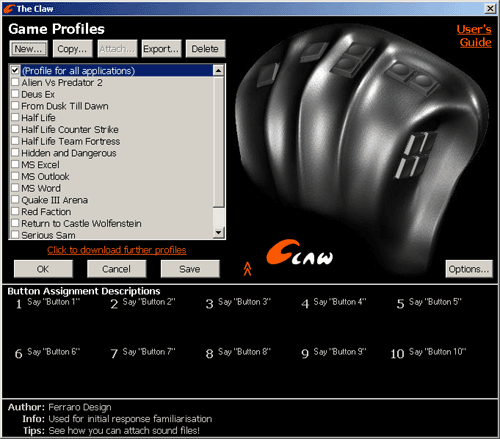The image size is (500, 439).
Task: Click the profile list scroll-up arrow
Action: (x=218, y=70)
